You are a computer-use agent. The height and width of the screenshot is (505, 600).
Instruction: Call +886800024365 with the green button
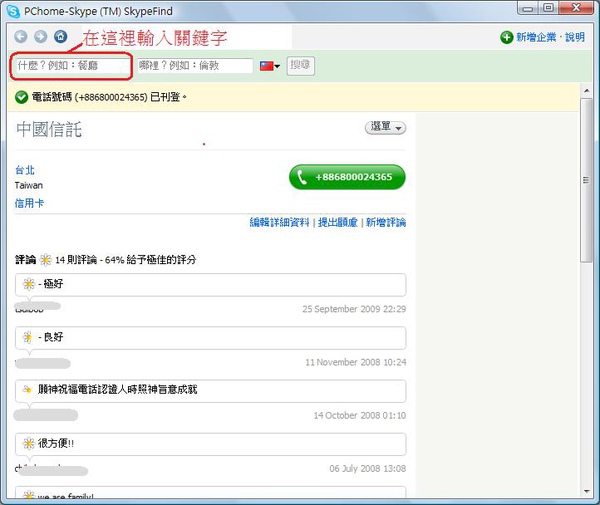(x=347, y=177)
